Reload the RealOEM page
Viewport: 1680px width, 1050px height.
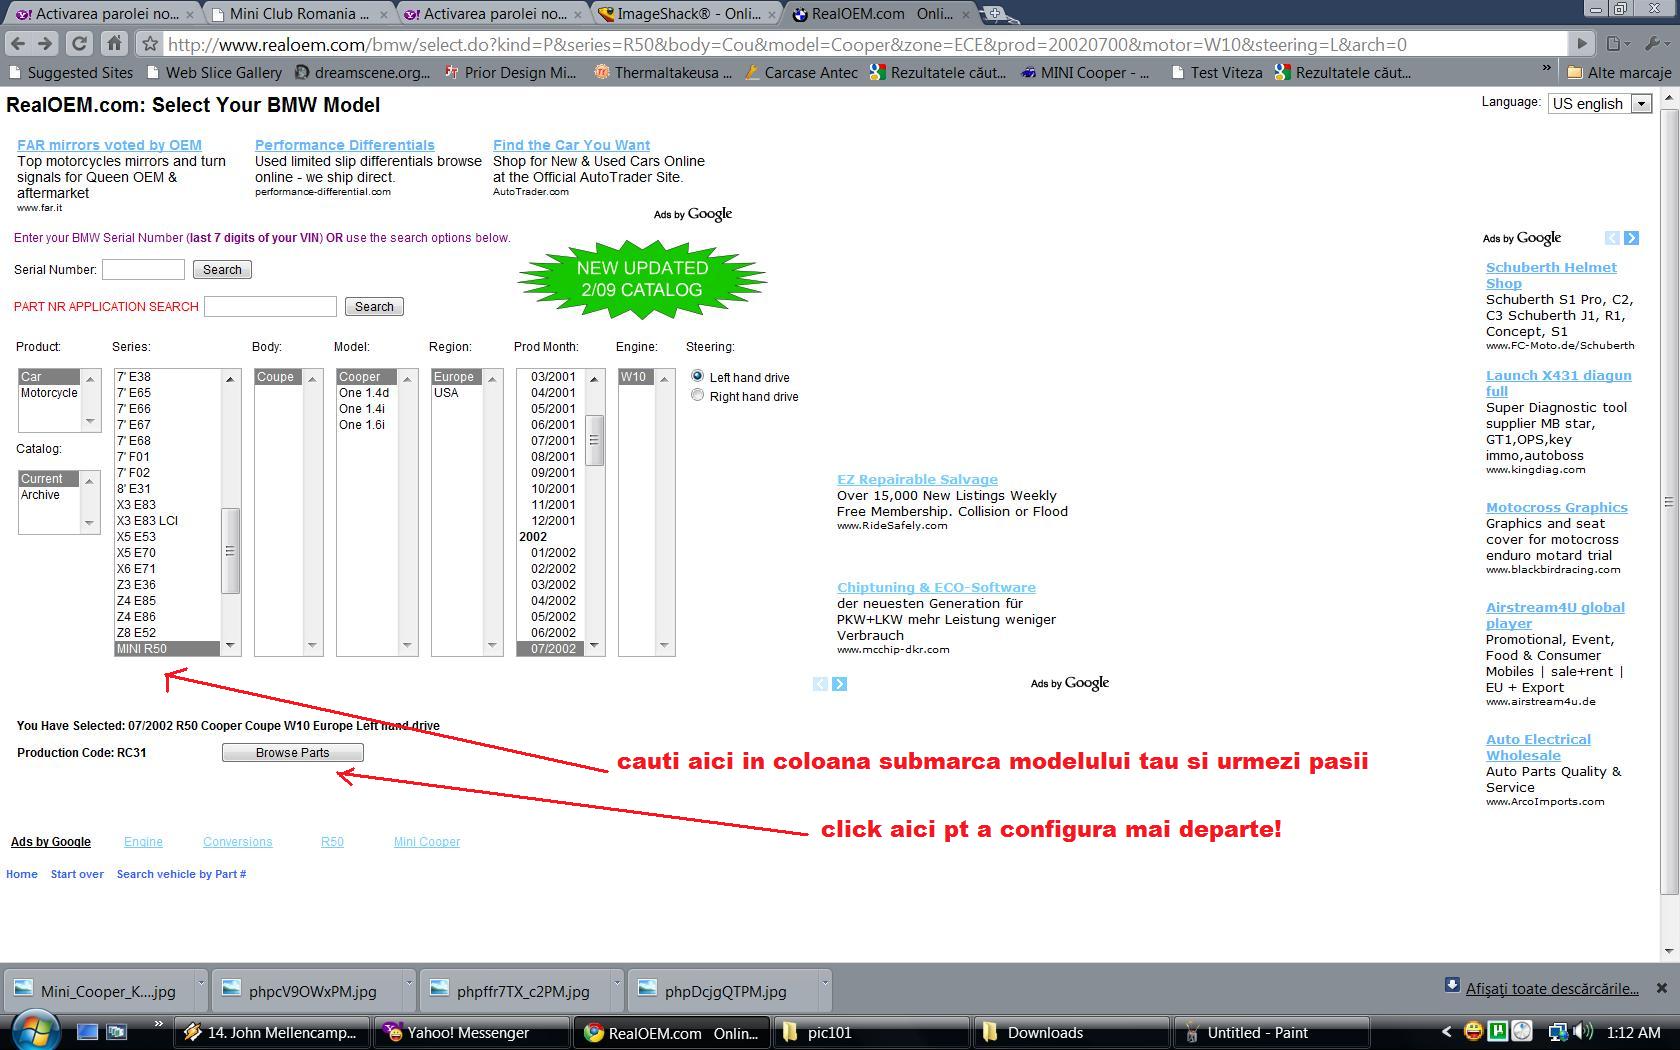click(80, 44)
